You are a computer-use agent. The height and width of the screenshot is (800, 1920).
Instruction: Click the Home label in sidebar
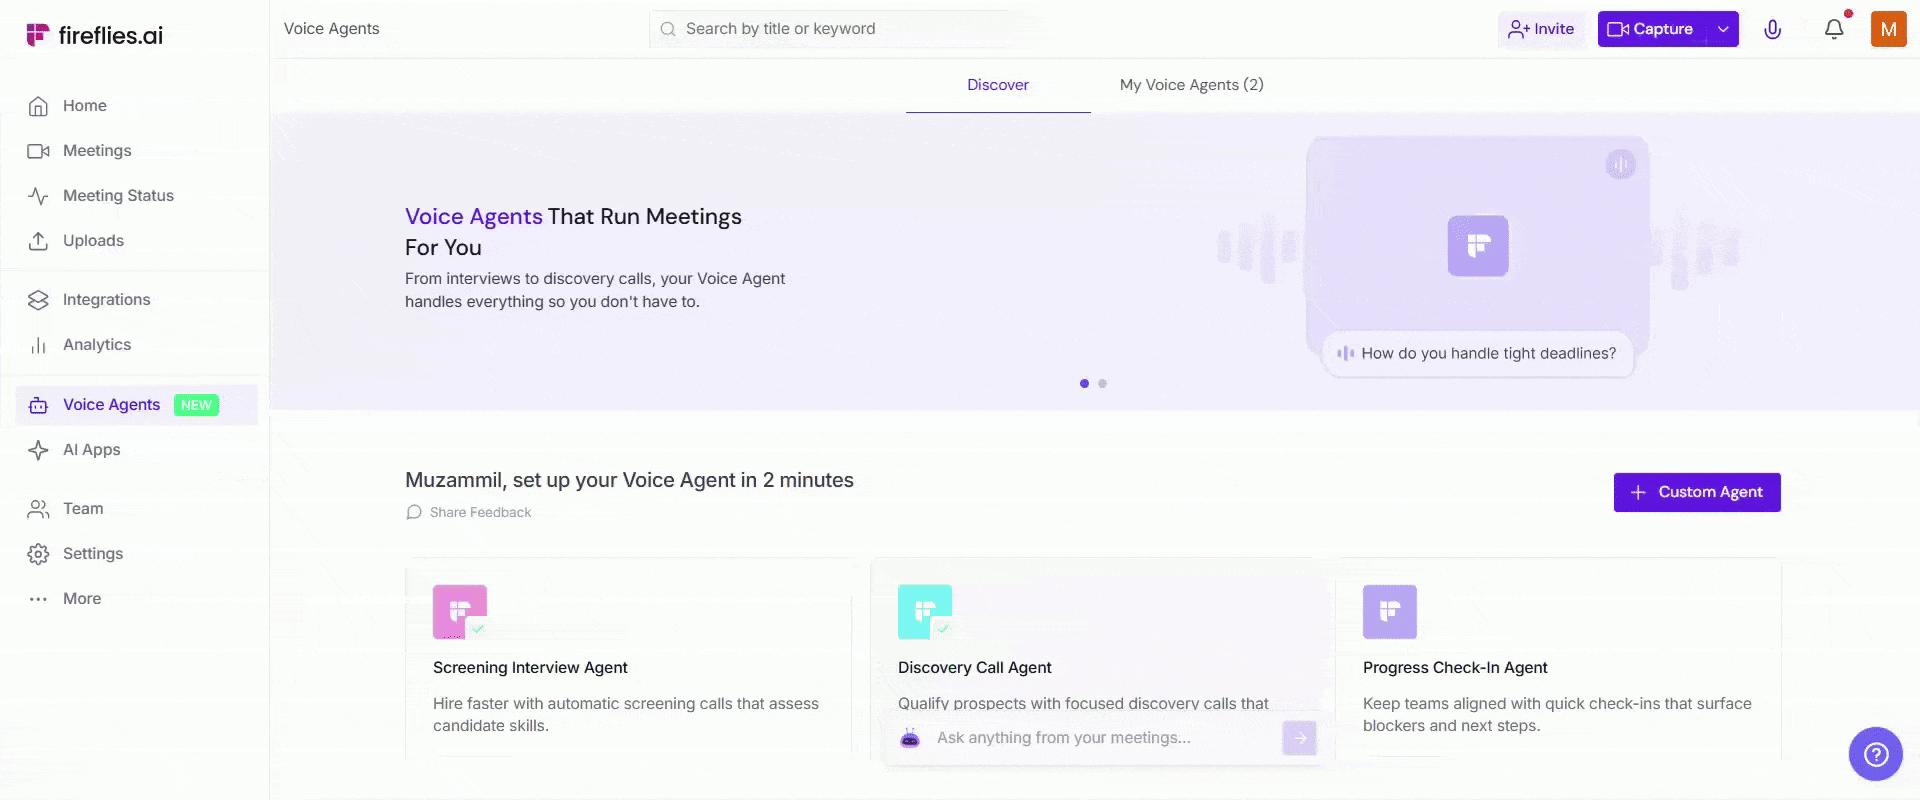[x=85, y=106]
